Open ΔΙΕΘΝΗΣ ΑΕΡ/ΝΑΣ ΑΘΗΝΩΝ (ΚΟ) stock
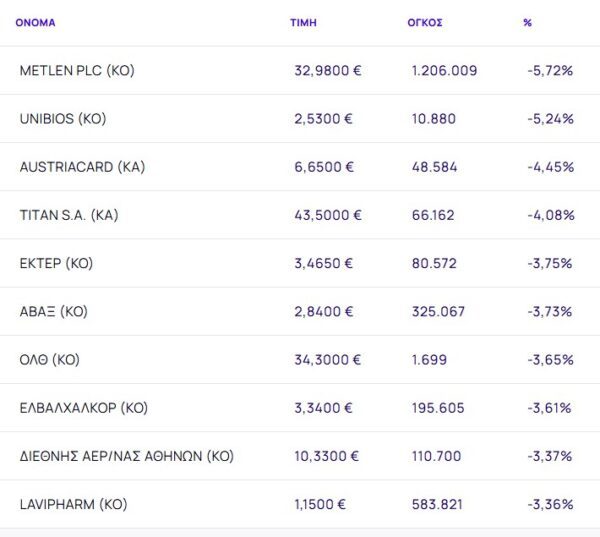Viewport: 600px width, 537px height. click(x=127, y=456)
